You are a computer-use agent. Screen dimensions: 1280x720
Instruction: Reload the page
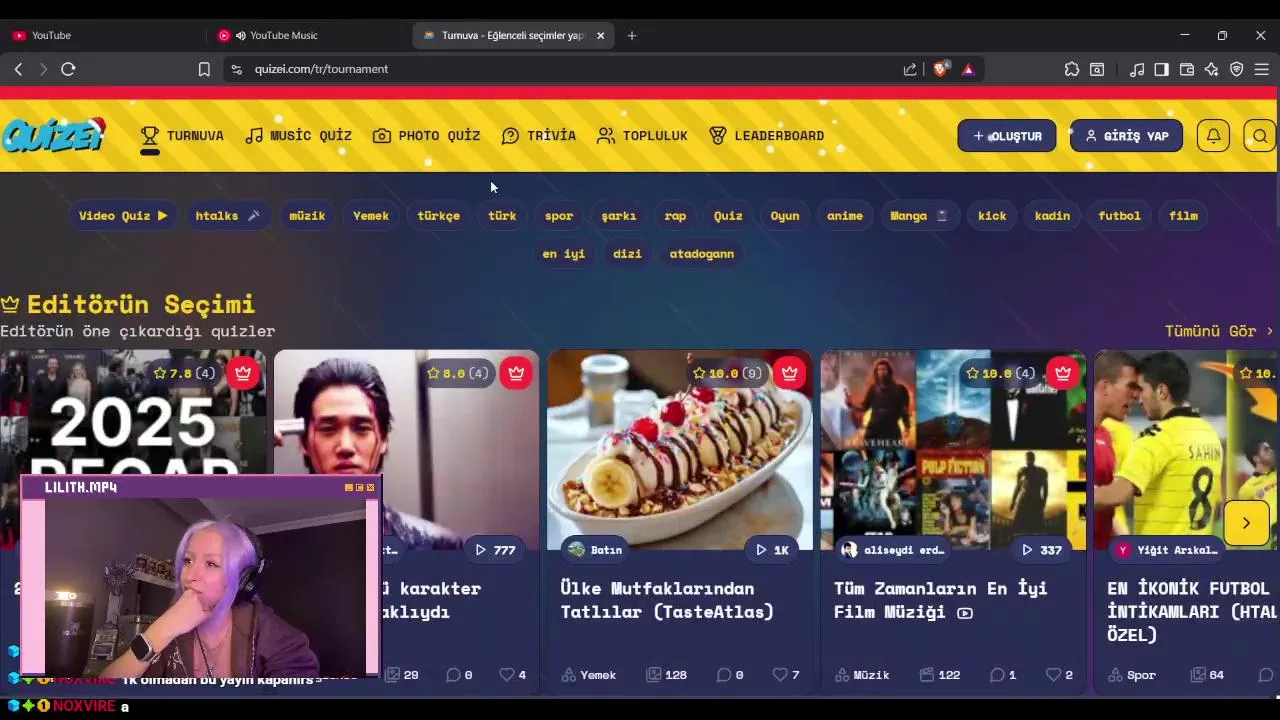[68, 69]
